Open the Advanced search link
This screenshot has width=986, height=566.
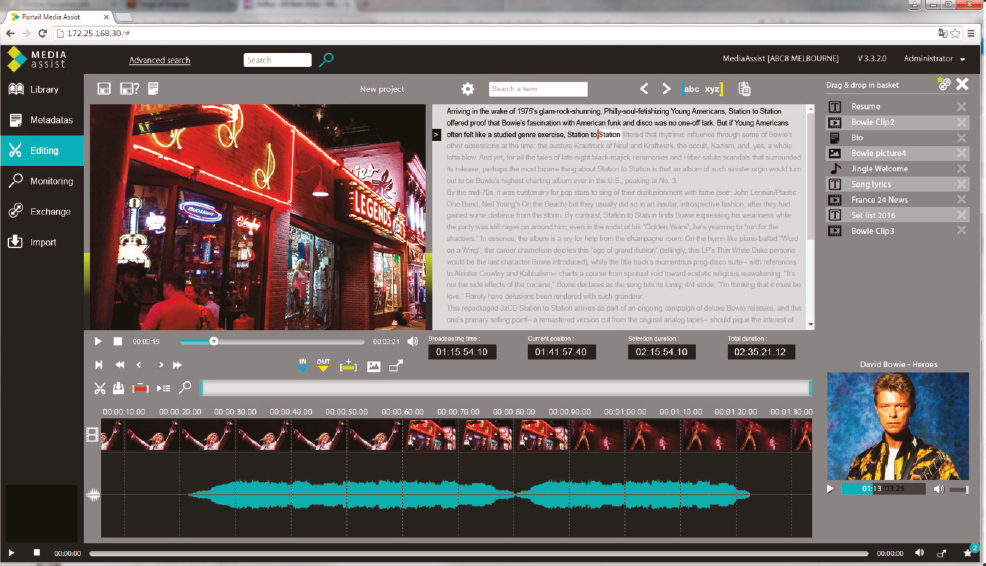click(159, 61)
